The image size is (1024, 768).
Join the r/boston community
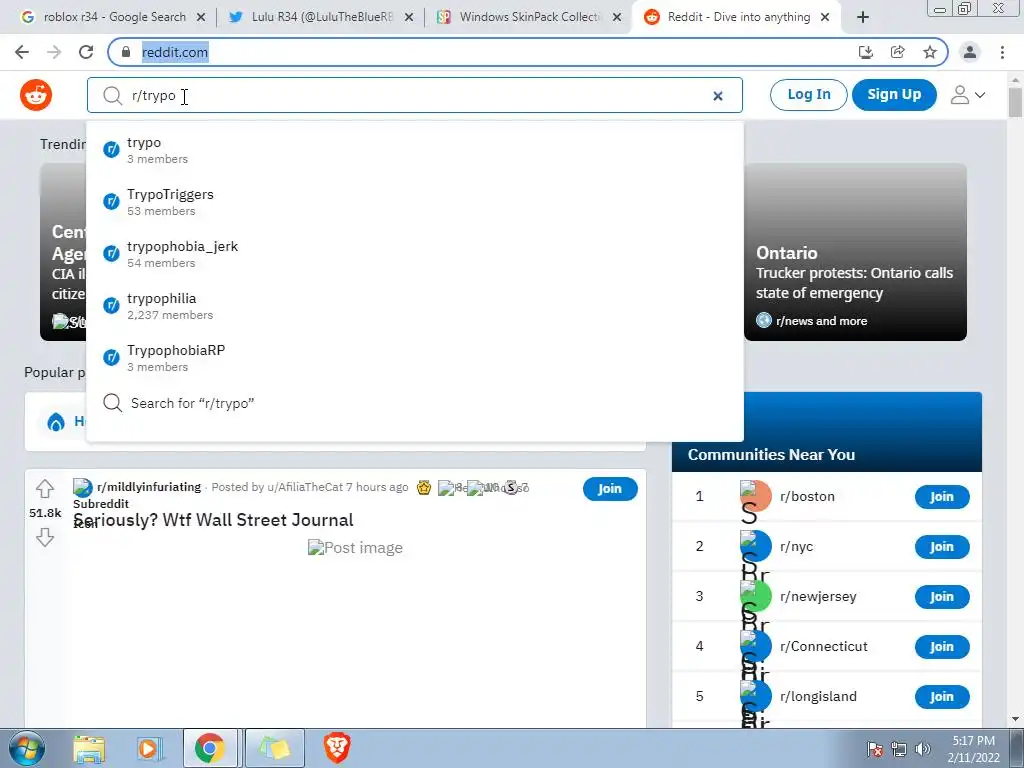[942, 497]
